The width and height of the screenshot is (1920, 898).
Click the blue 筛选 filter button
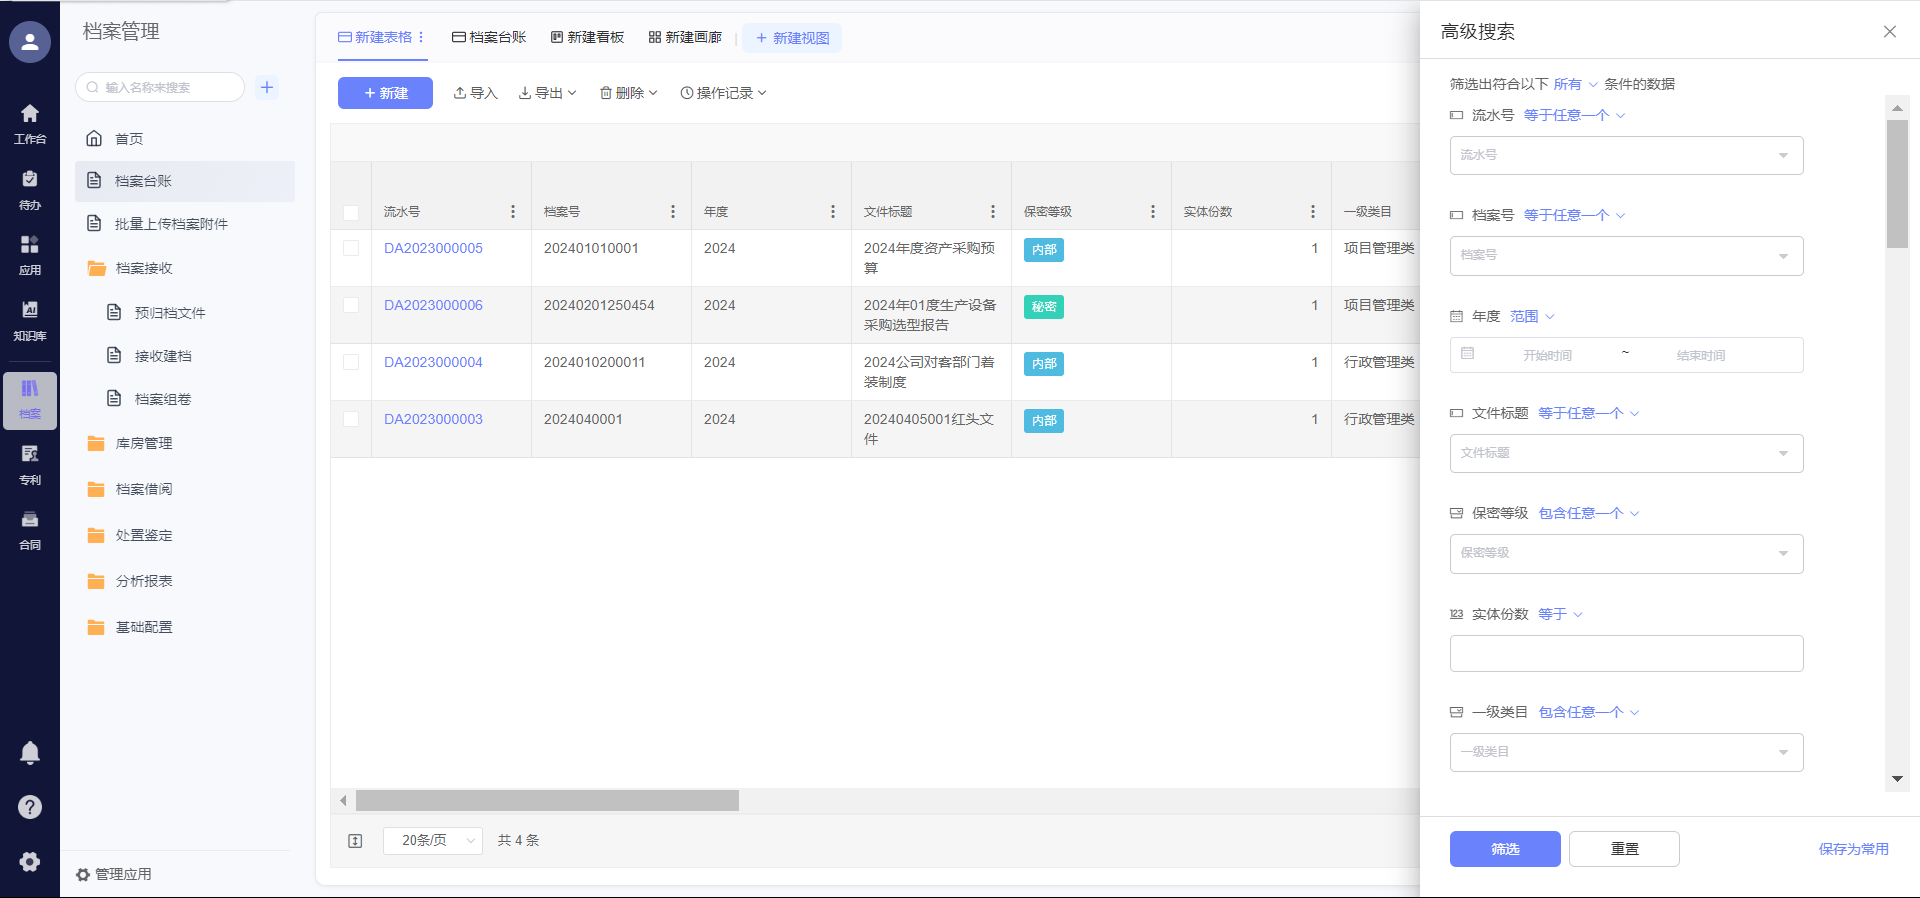(1504, 849)
